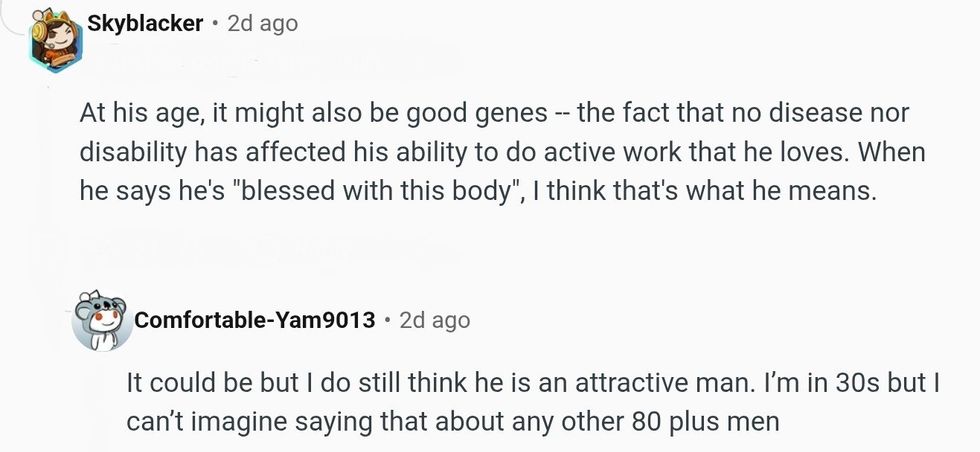Click the dot separator after the Skyblacker name
The height and width of the screenshot is (452, 980).
click(215, 23)
